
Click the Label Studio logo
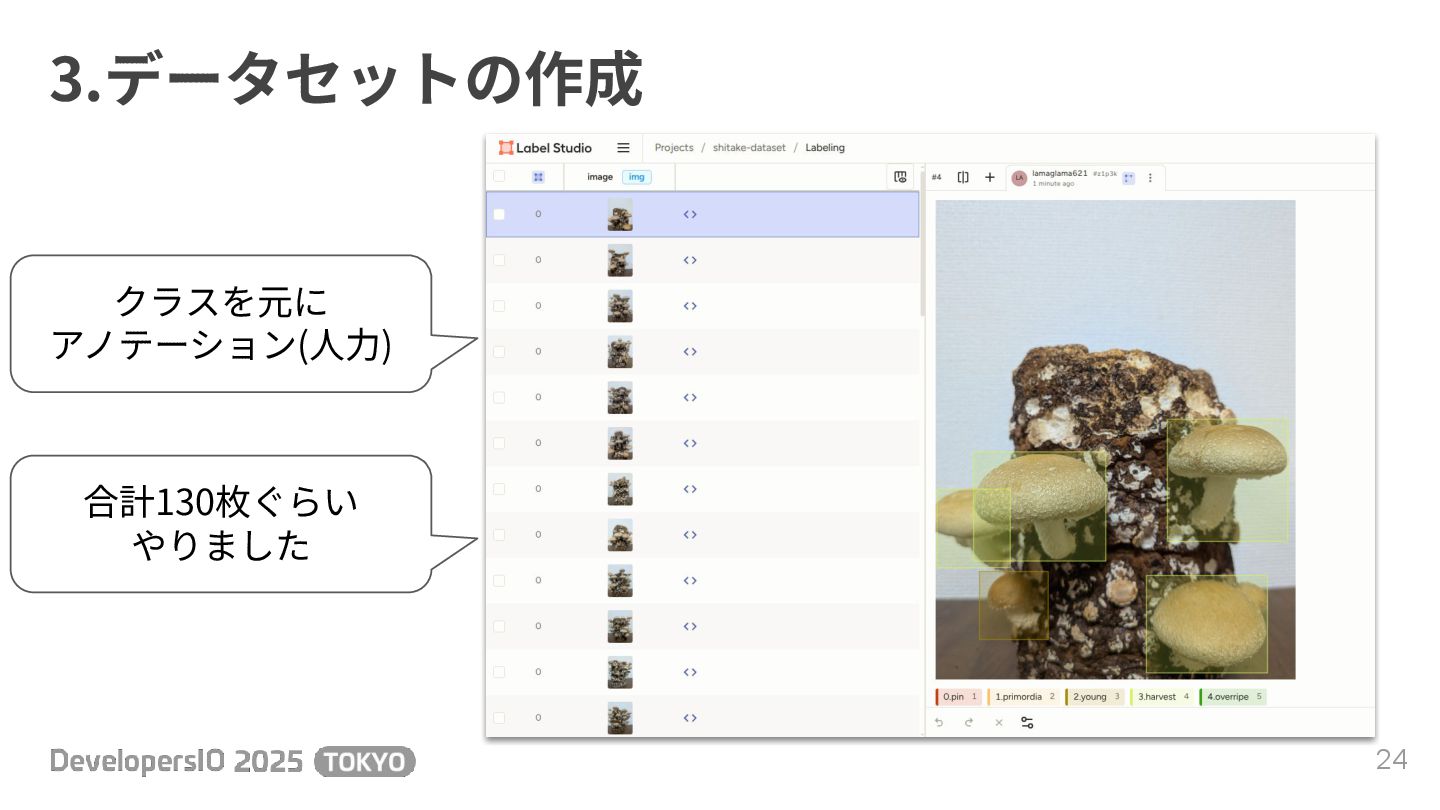click(545, 148)
